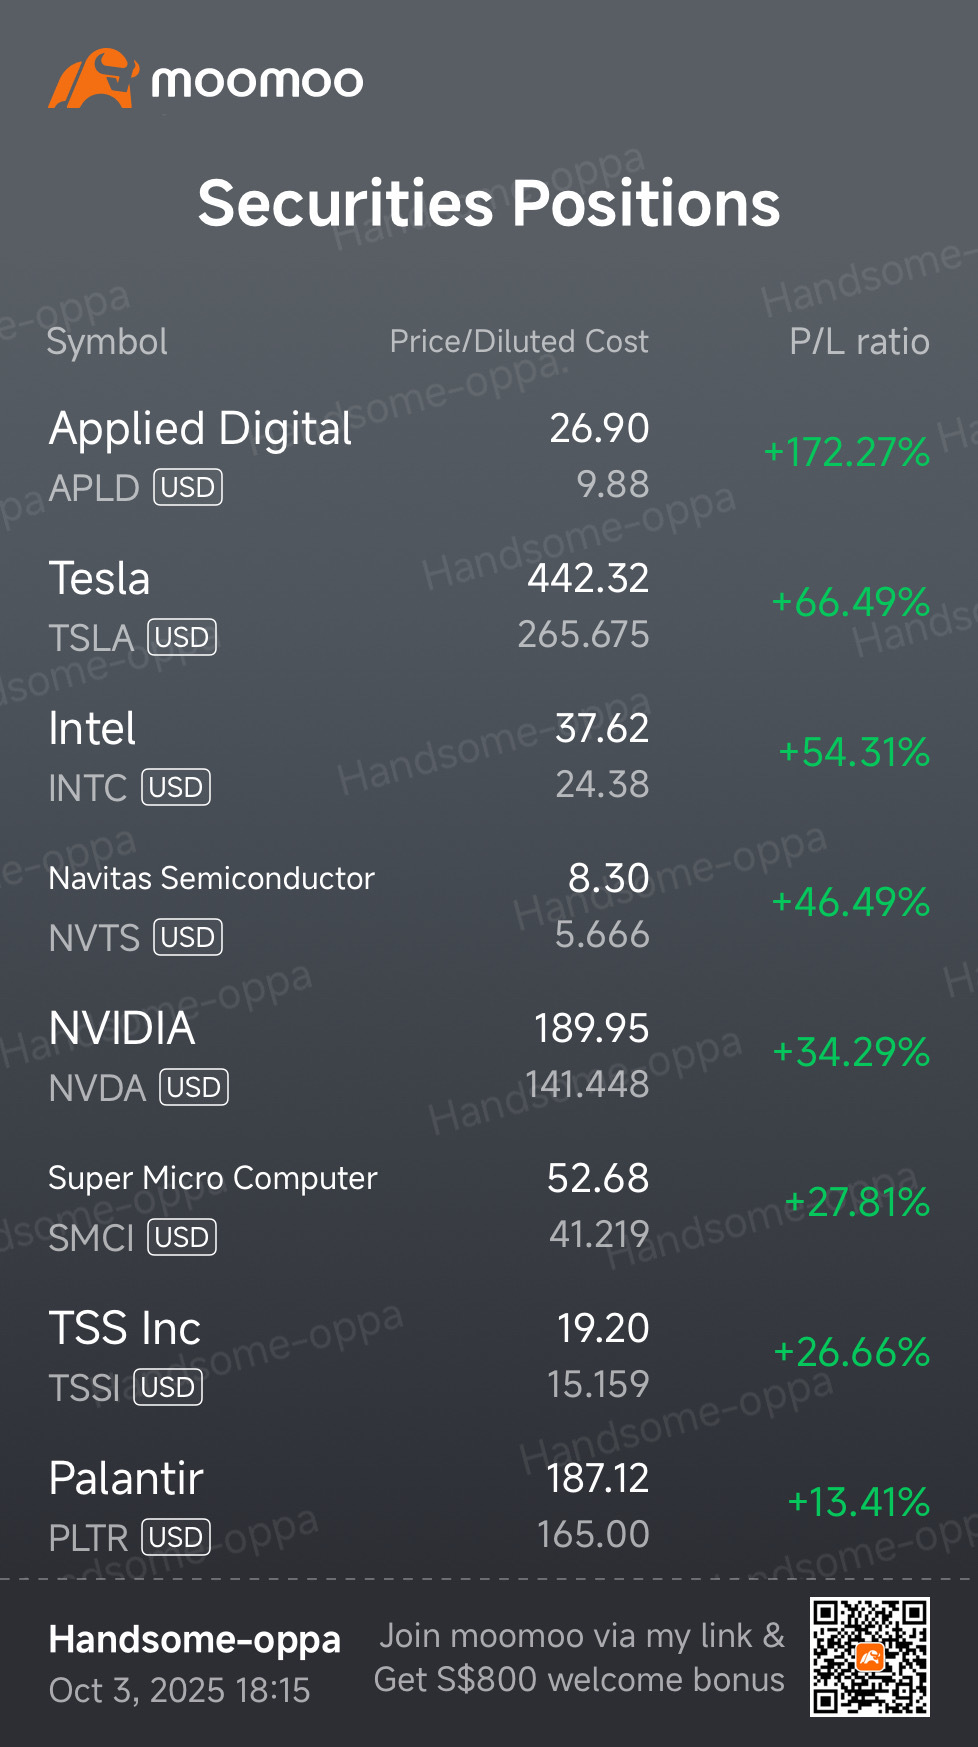Click the USD badge beside NVTS

(x=188, y=937)
